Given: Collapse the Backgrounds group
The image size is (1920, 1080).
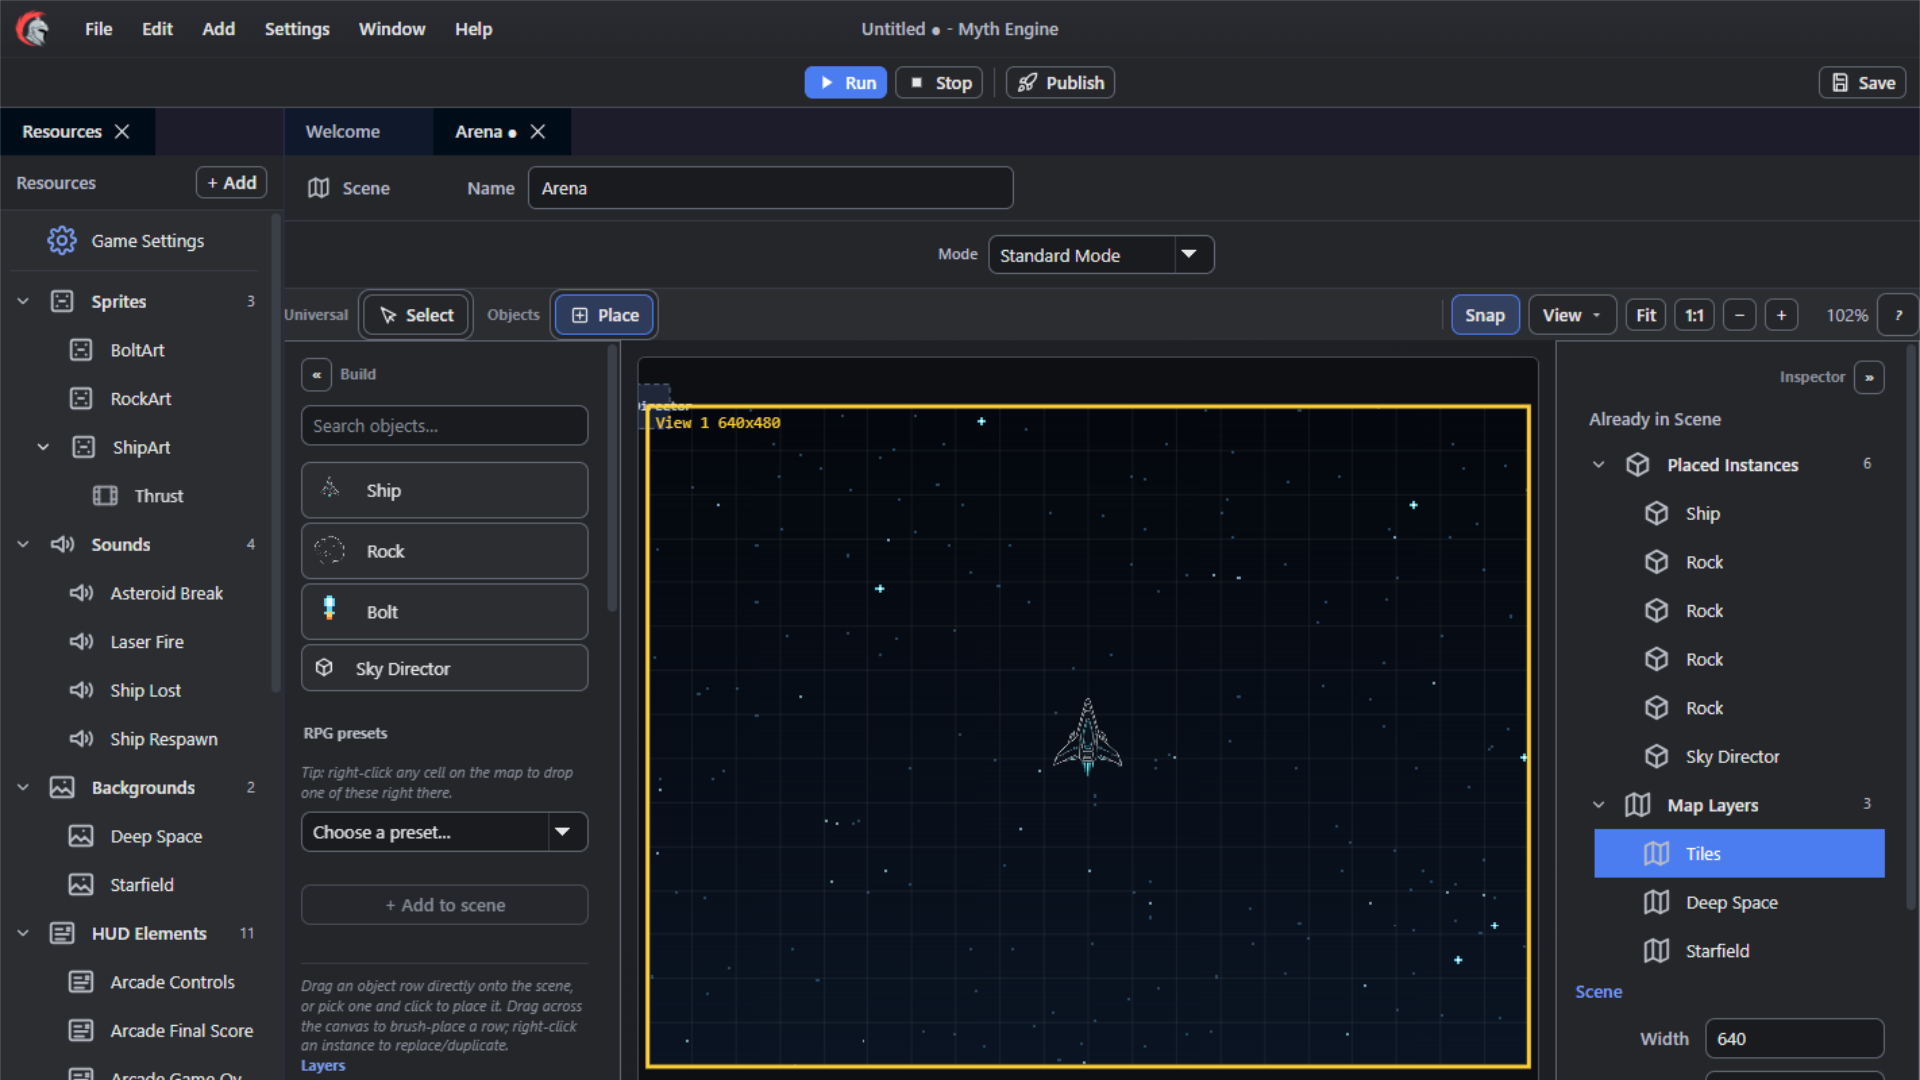Looking at the screenshot, I should [23, 788].
